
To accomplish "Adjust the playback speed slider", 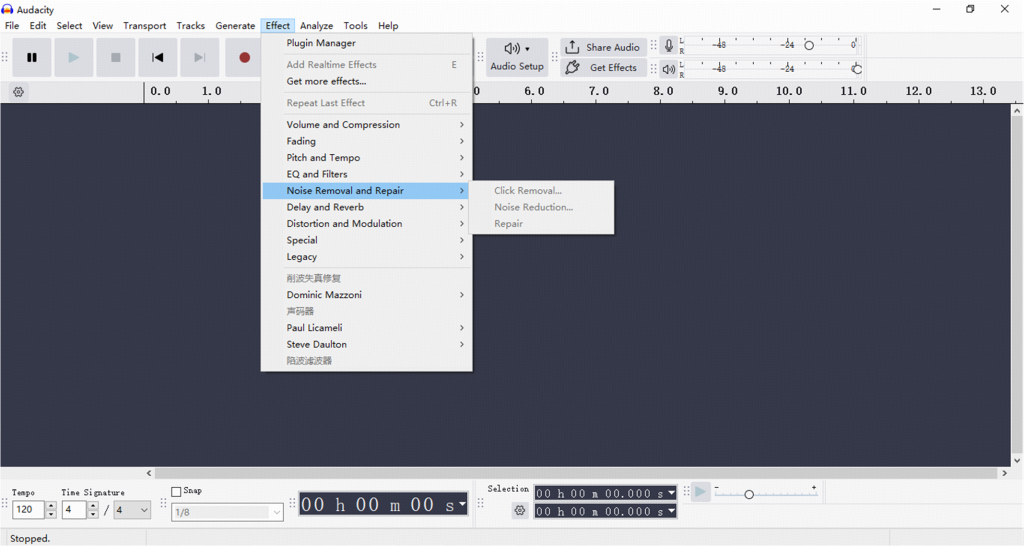I will coord(749,494).
